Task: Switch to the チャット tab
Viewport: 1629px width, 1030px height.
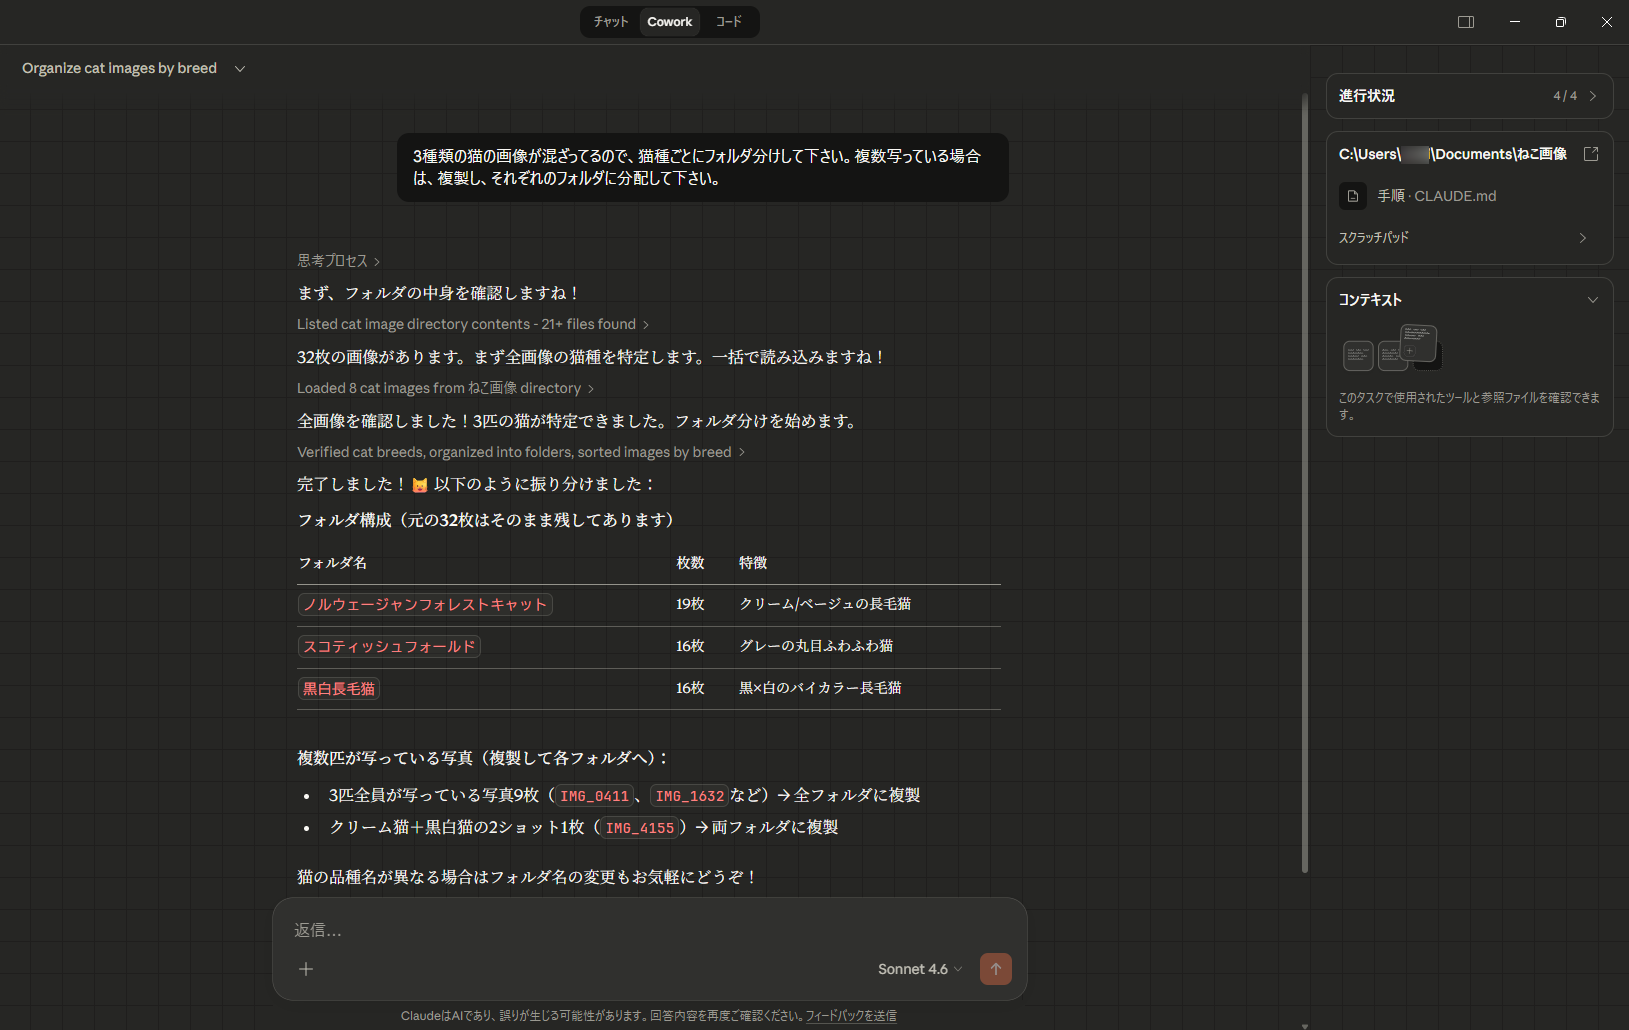Action: click(610, 22)
